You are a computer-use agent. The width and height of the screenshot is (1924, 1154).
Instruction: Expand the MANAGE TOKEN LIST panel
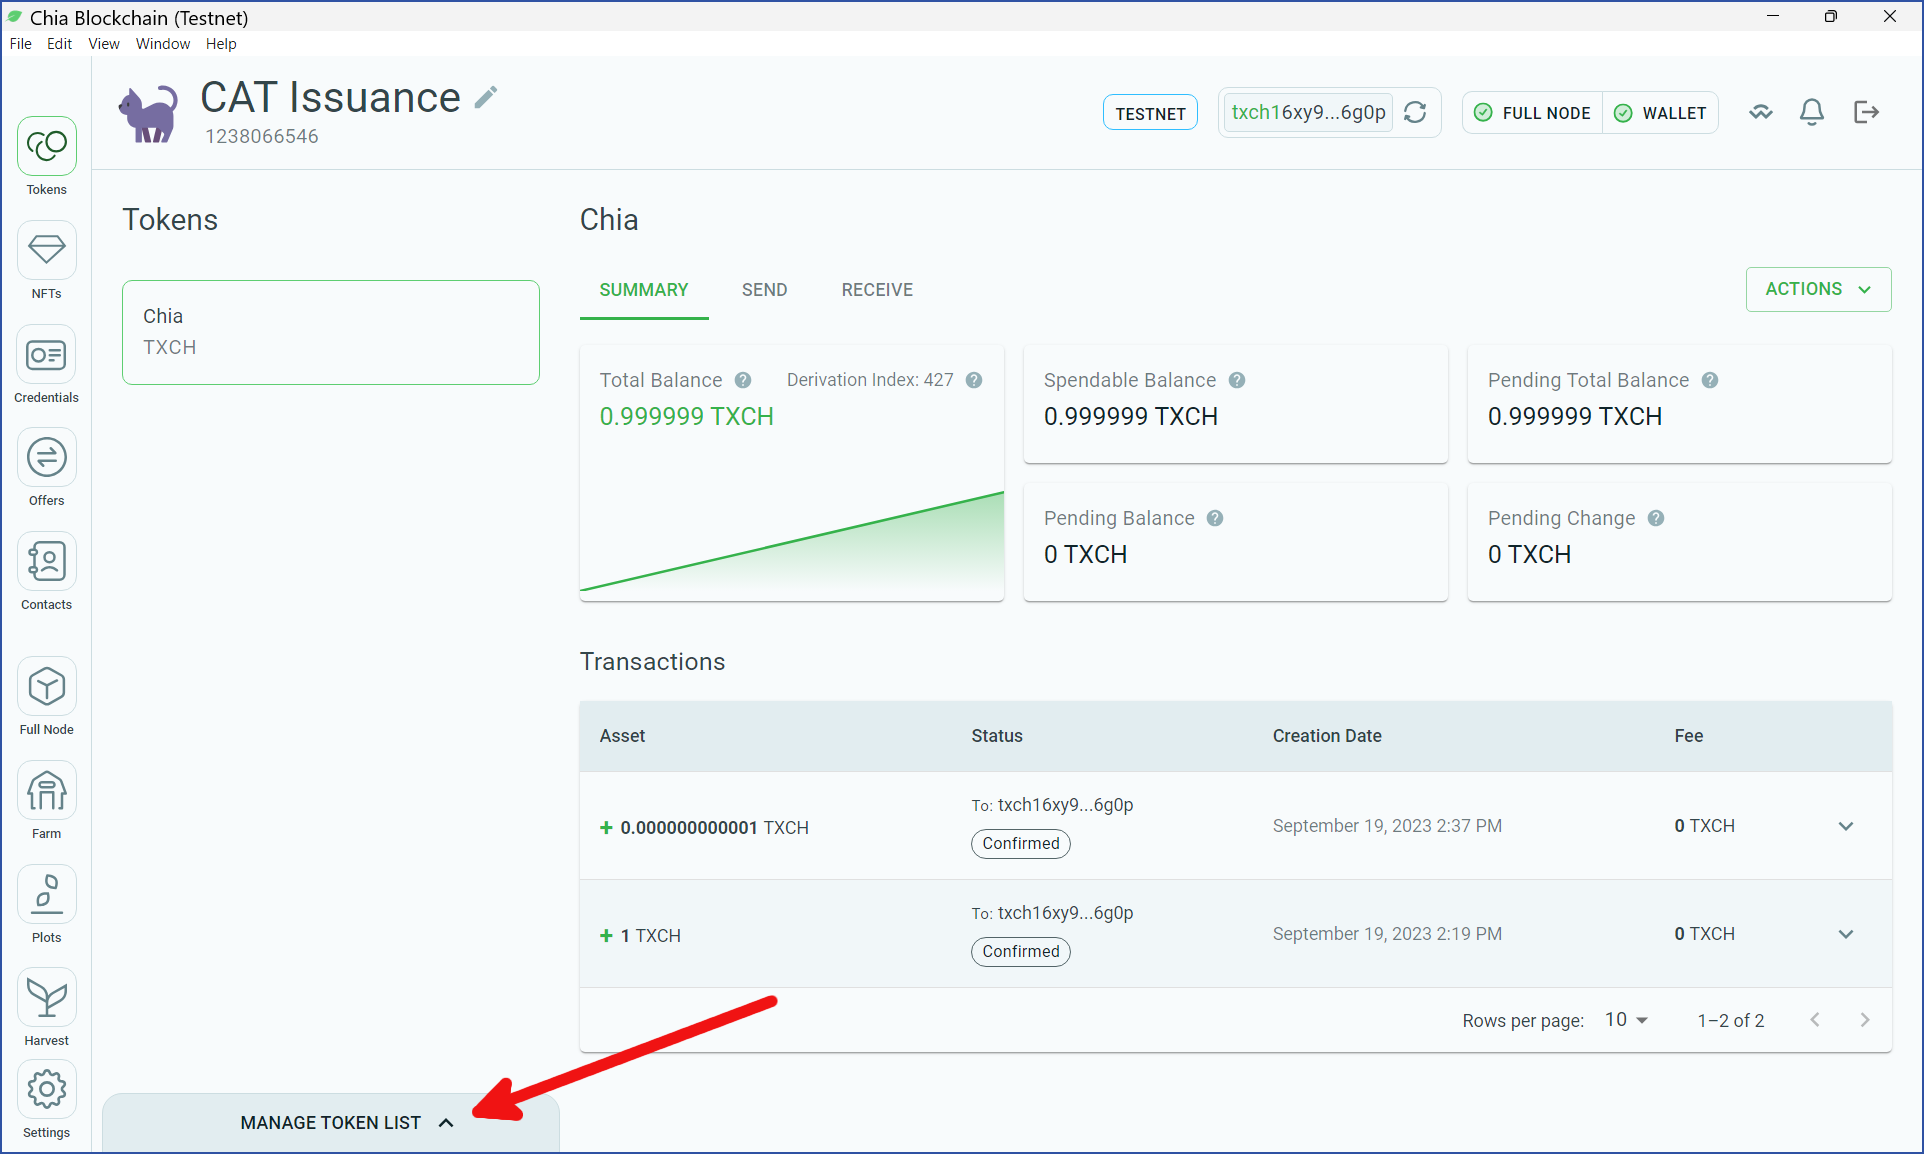click(331, 1123)
